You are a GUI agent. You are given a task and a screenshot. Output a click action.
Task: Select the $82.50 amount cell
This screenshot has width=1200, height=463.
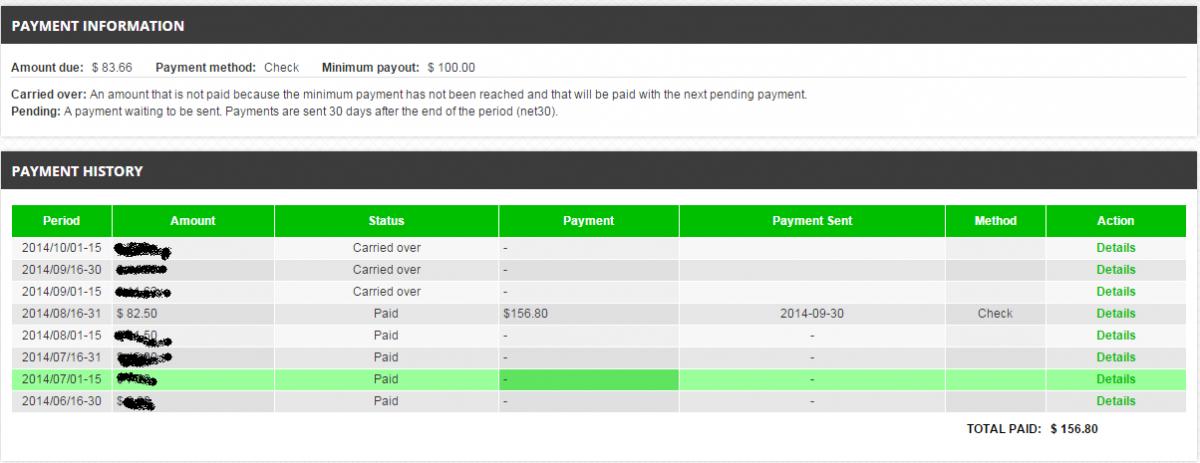[x=193, y=313]
